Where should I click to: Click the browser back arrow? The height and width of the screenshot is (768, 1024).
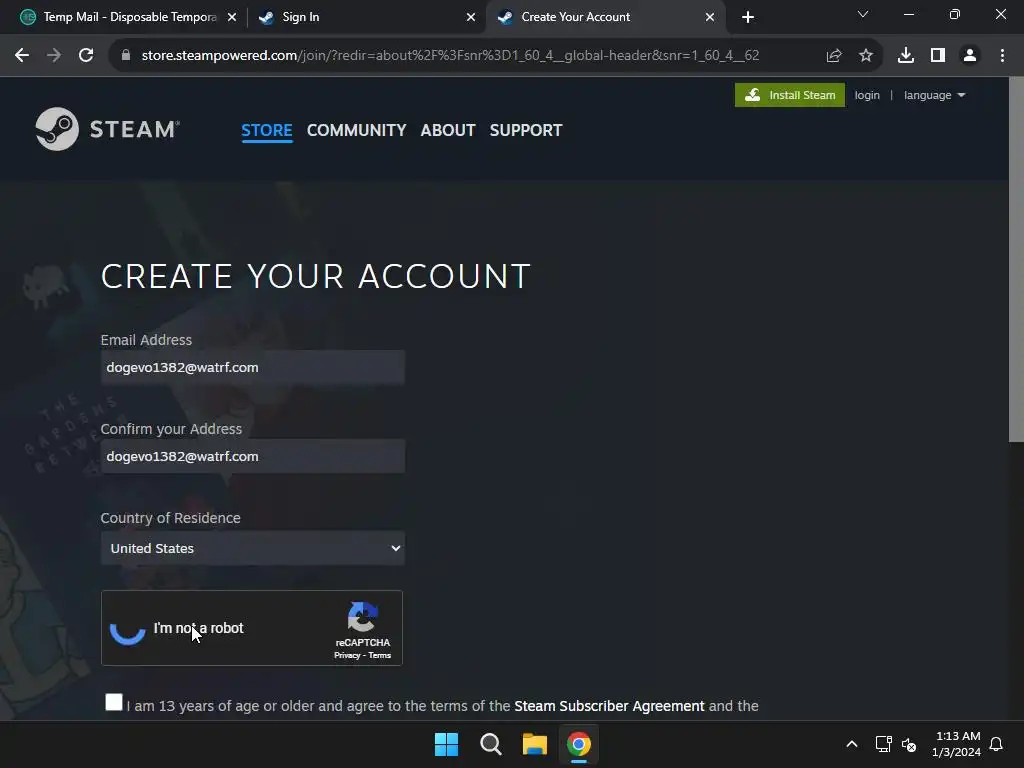(x=22, y=56)
